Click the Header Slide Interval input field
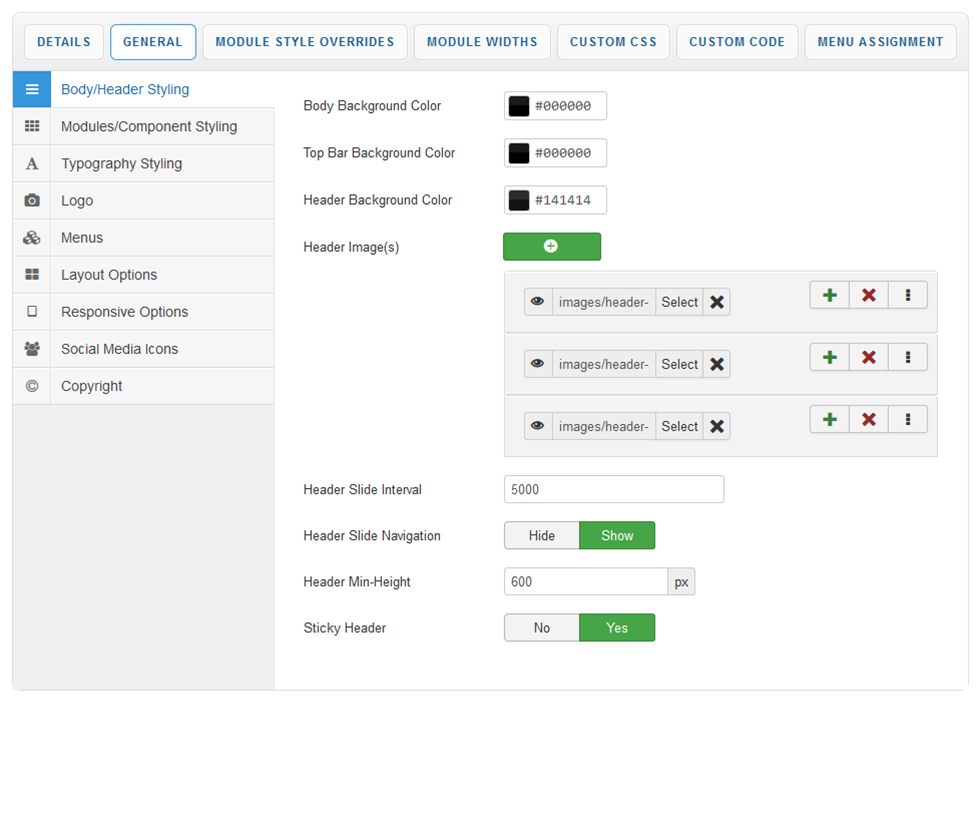This screenshot has width=980, height=826. 613,490
